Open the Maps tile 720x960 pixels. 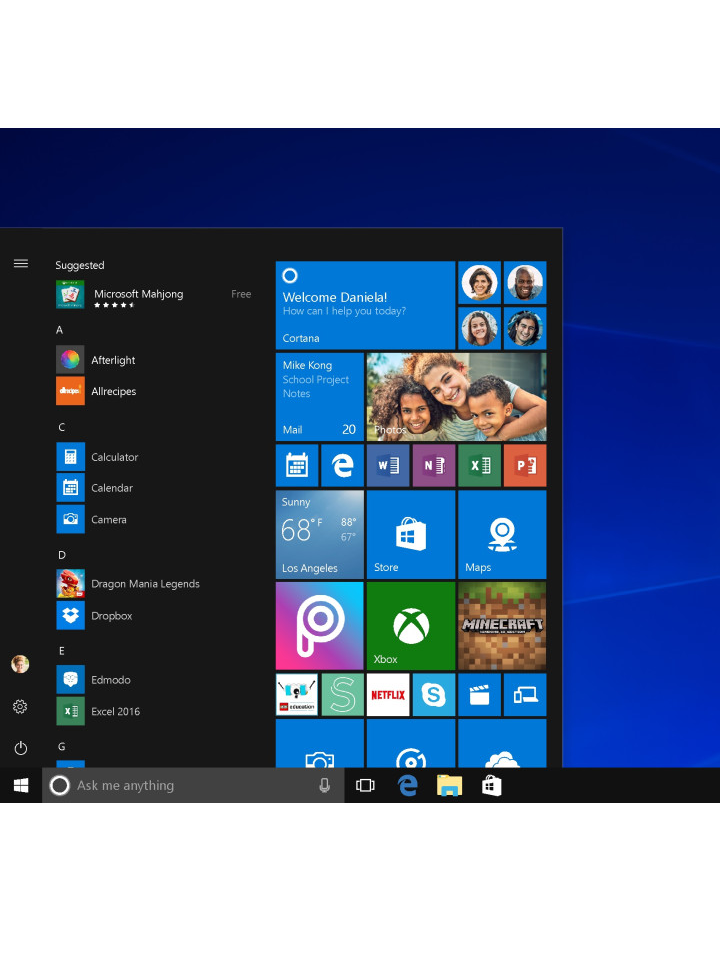(x=502, y=534)
